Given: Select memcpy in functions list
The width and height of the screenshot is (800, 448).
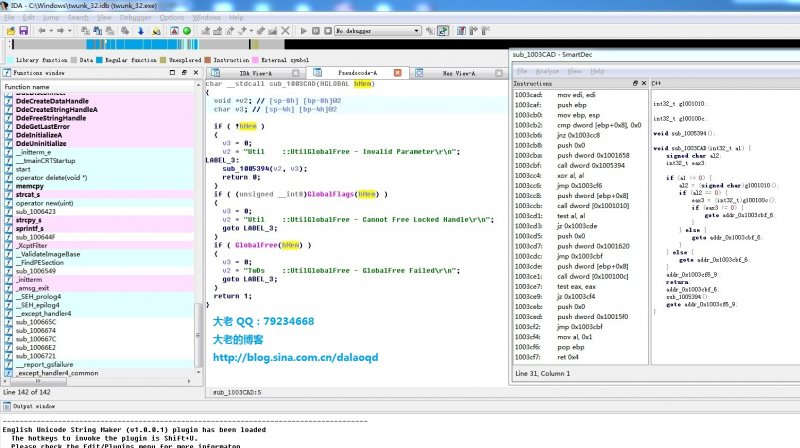Looking at the screenshot, I should click(30, 186).
